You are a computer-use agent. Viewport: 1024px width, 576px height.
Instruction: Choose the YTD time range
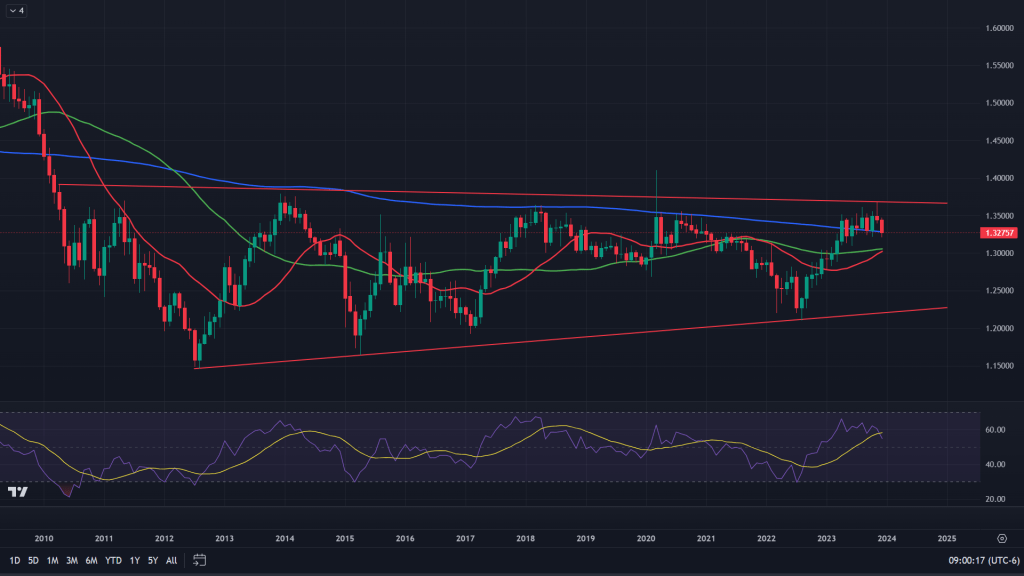tap(113, 560)
